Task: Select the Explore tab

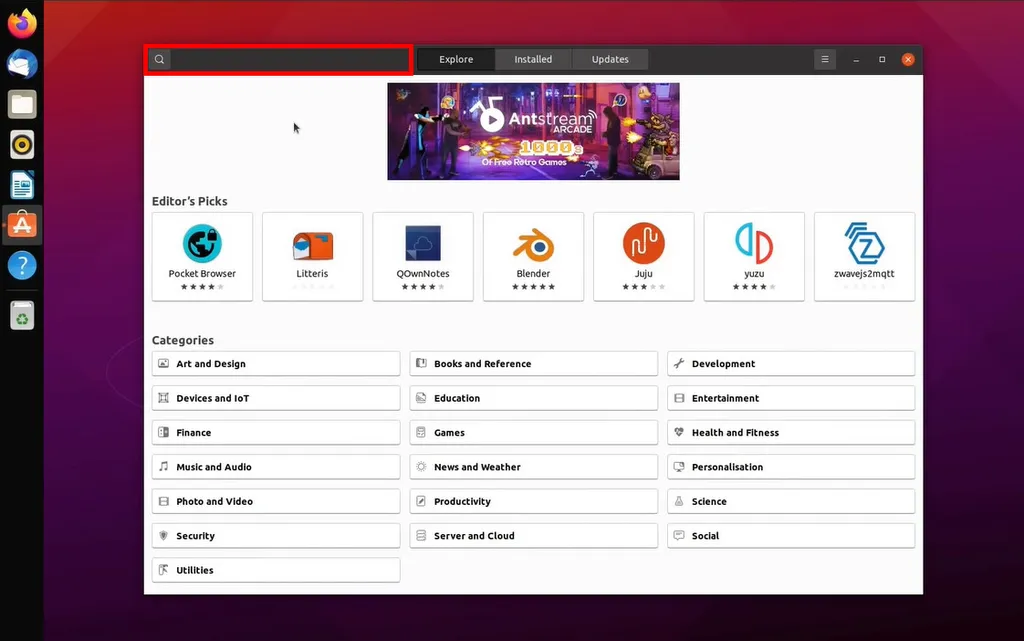Action: (456, 60)
